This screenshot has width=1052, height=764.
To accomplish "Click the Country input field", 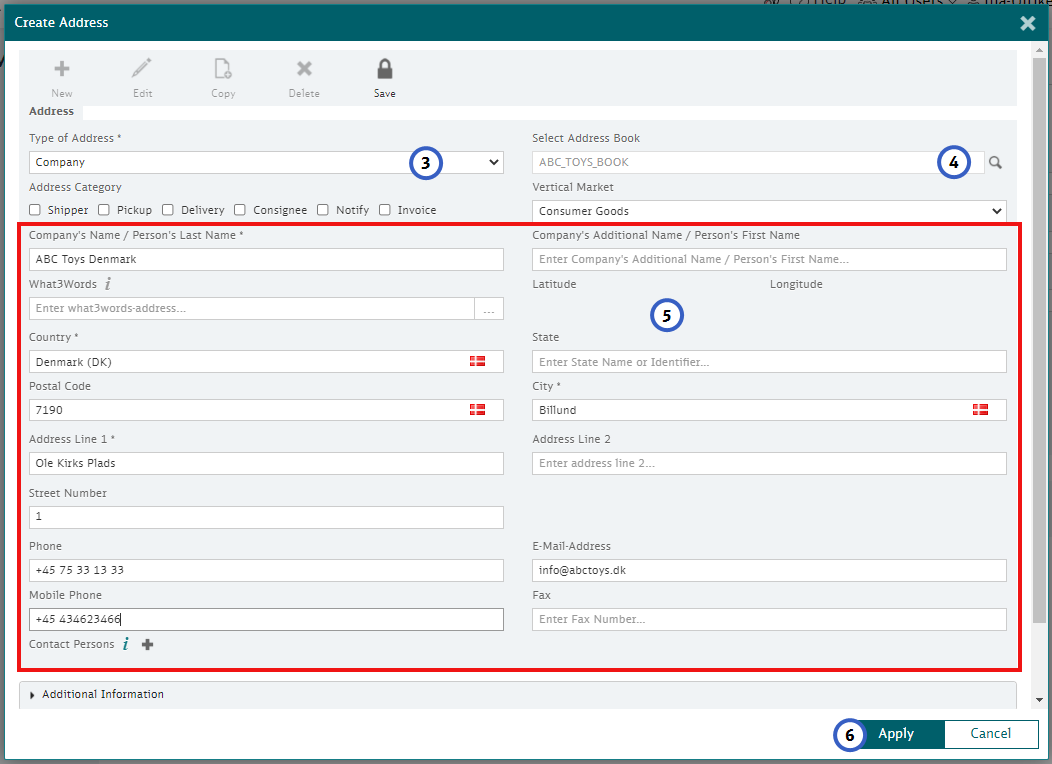I will (266, 362).
